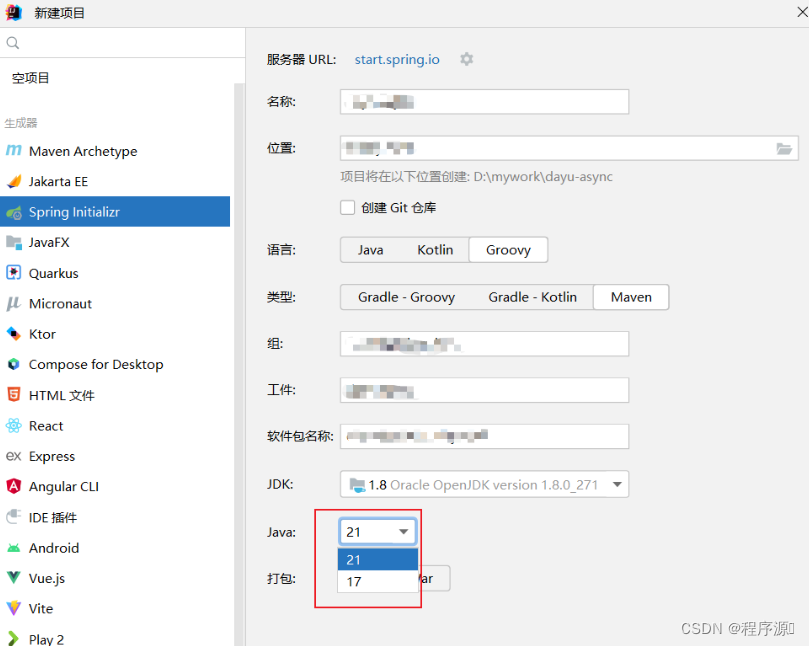The width and height of the screenshot is (809, 646).
Task: Select 空项目 in the left list
Action: (30, 78)
